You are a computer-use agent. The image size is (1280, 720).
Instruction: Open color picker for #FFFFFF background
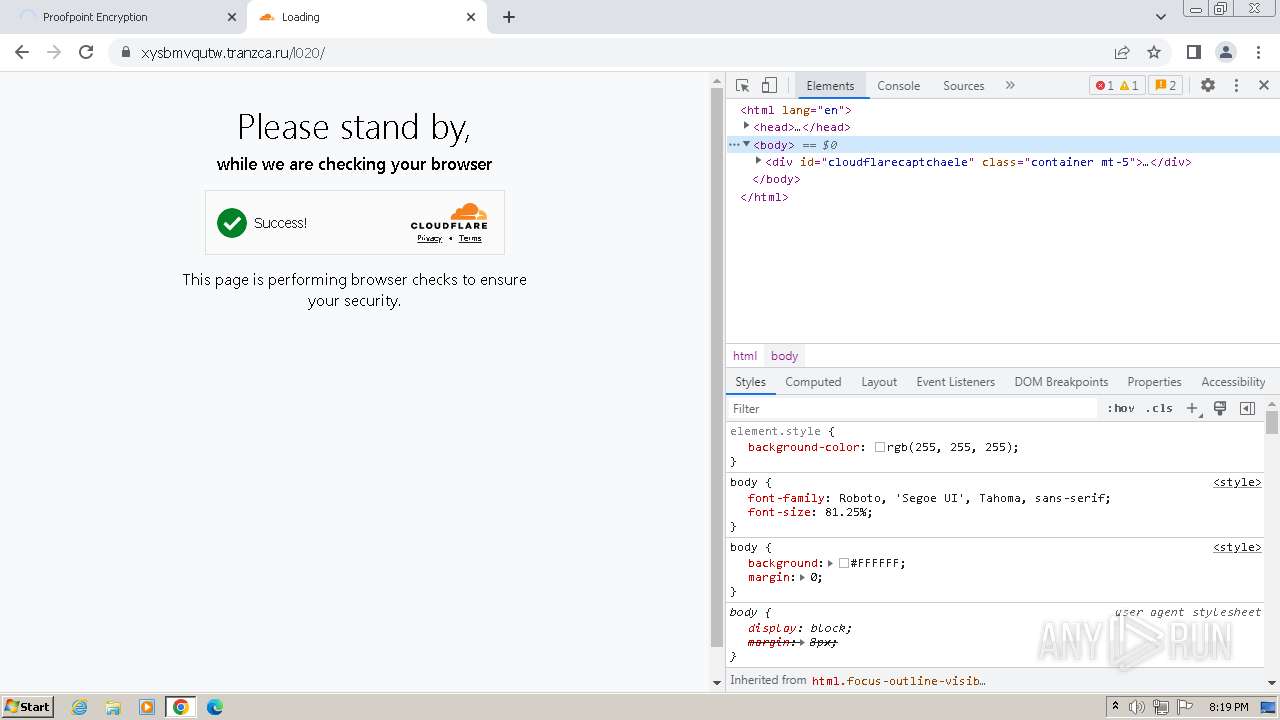844,563
